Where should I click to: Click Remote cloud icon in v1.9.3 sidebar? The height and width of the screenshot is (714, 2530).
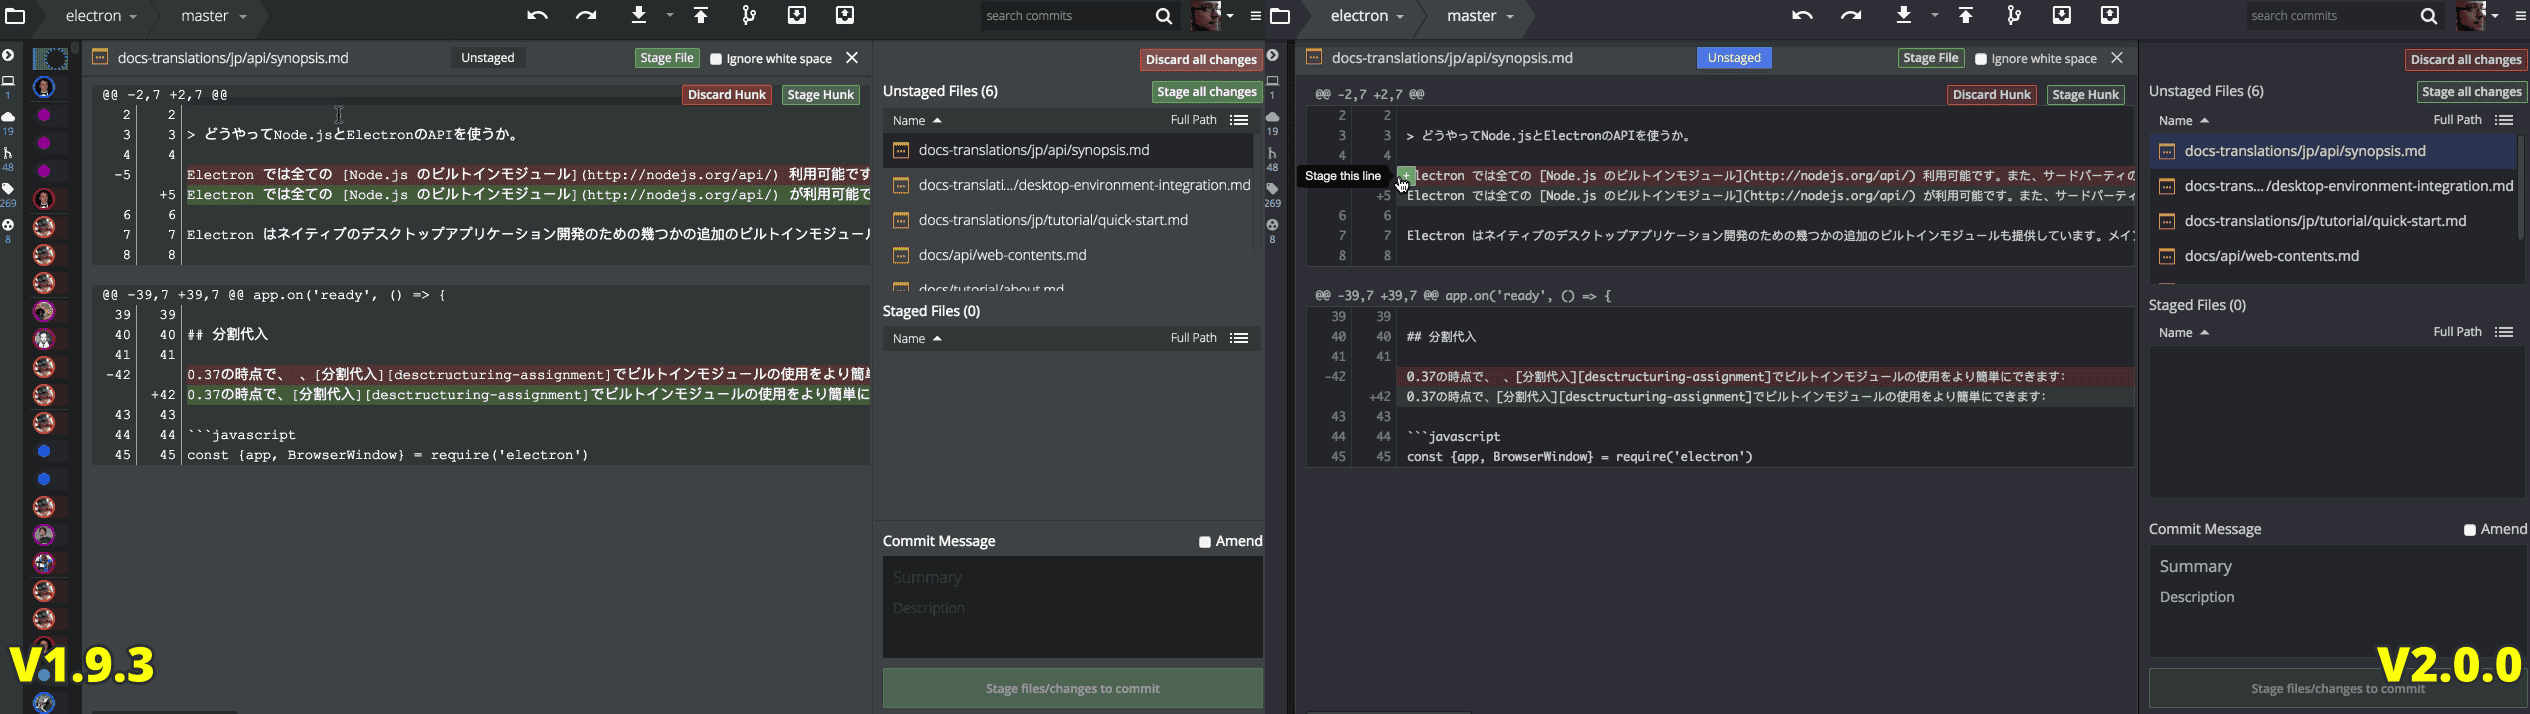pos(8,117)
